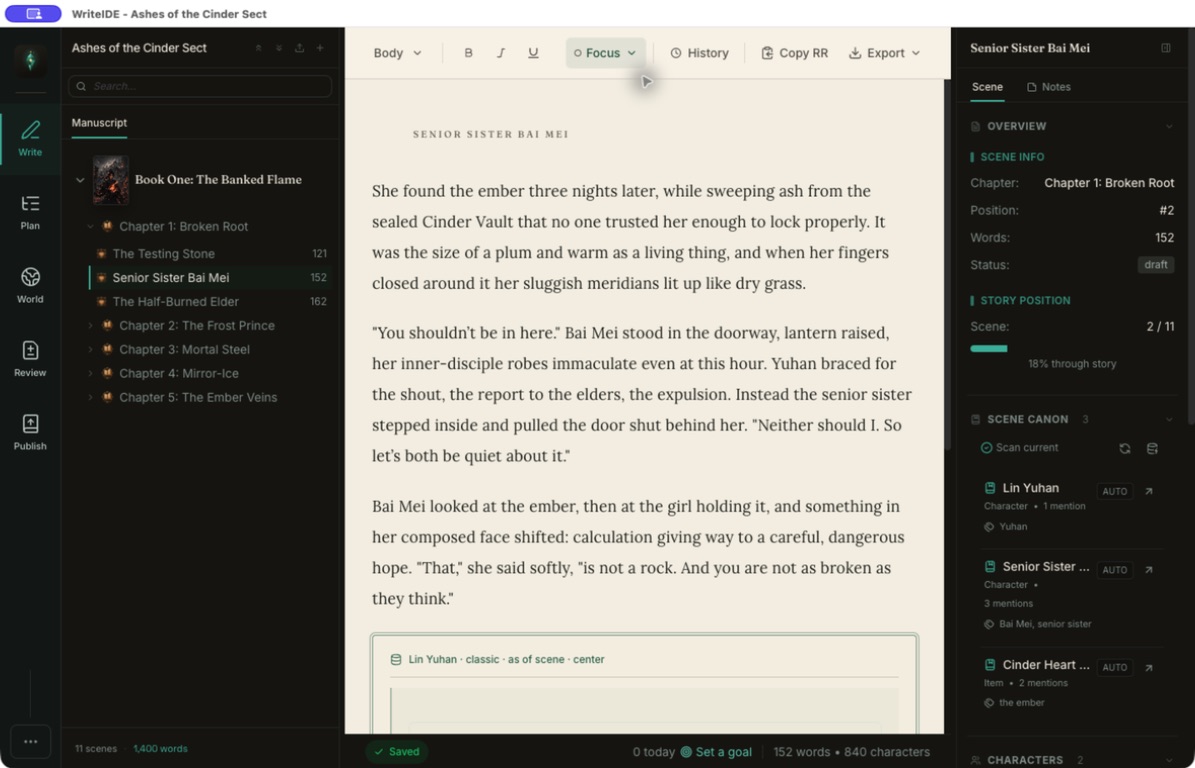Click the manuscript upload/export icon
This screenshot has width=1195, height=768.
(300, 48)
